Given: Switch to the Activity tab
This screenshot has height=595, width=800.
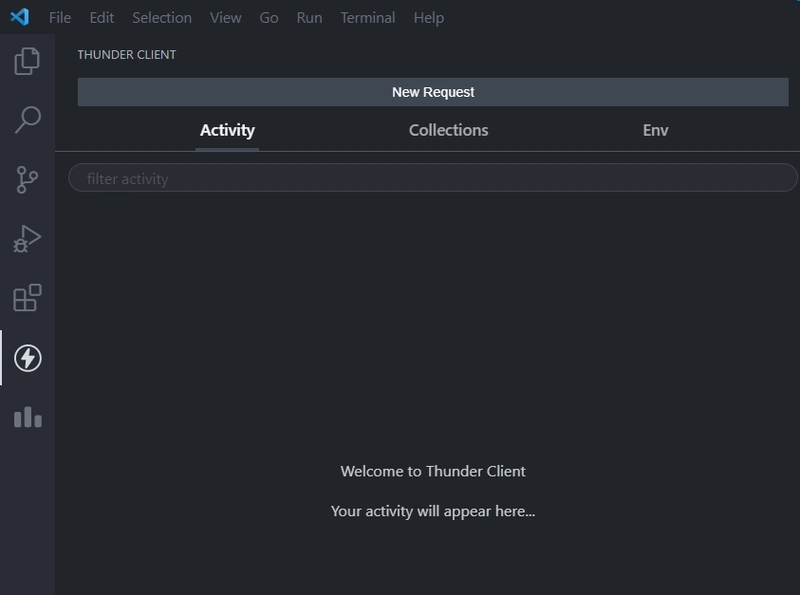Looking at the screenshot, I should click(x=227, y=131).
